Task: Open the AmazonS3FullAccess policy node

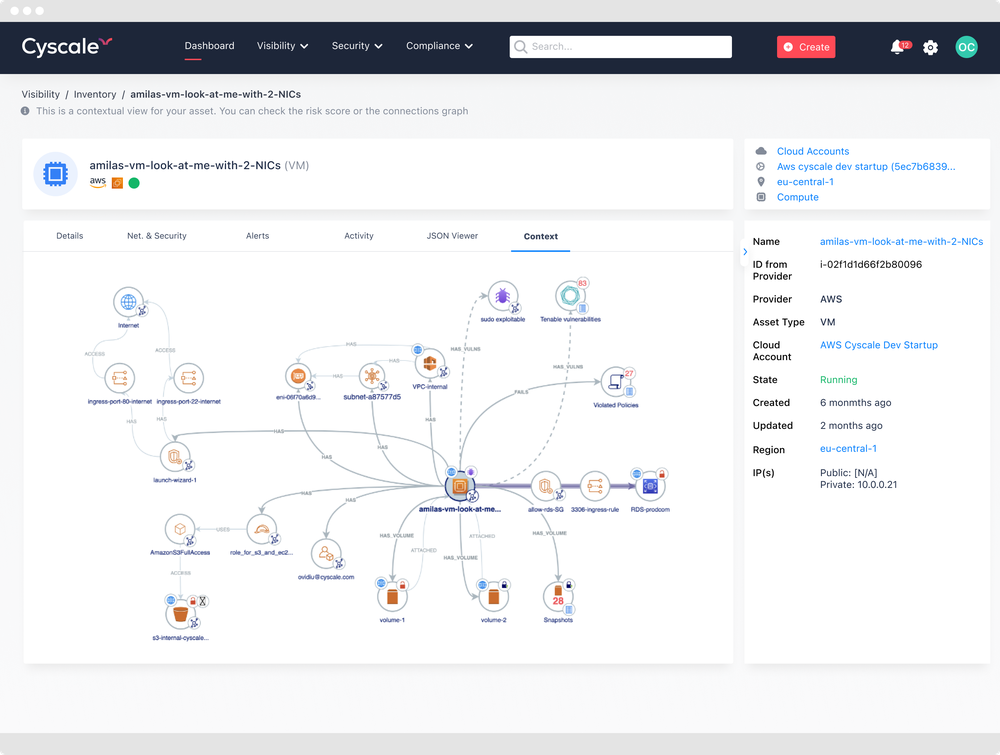Action: point(180,530)
